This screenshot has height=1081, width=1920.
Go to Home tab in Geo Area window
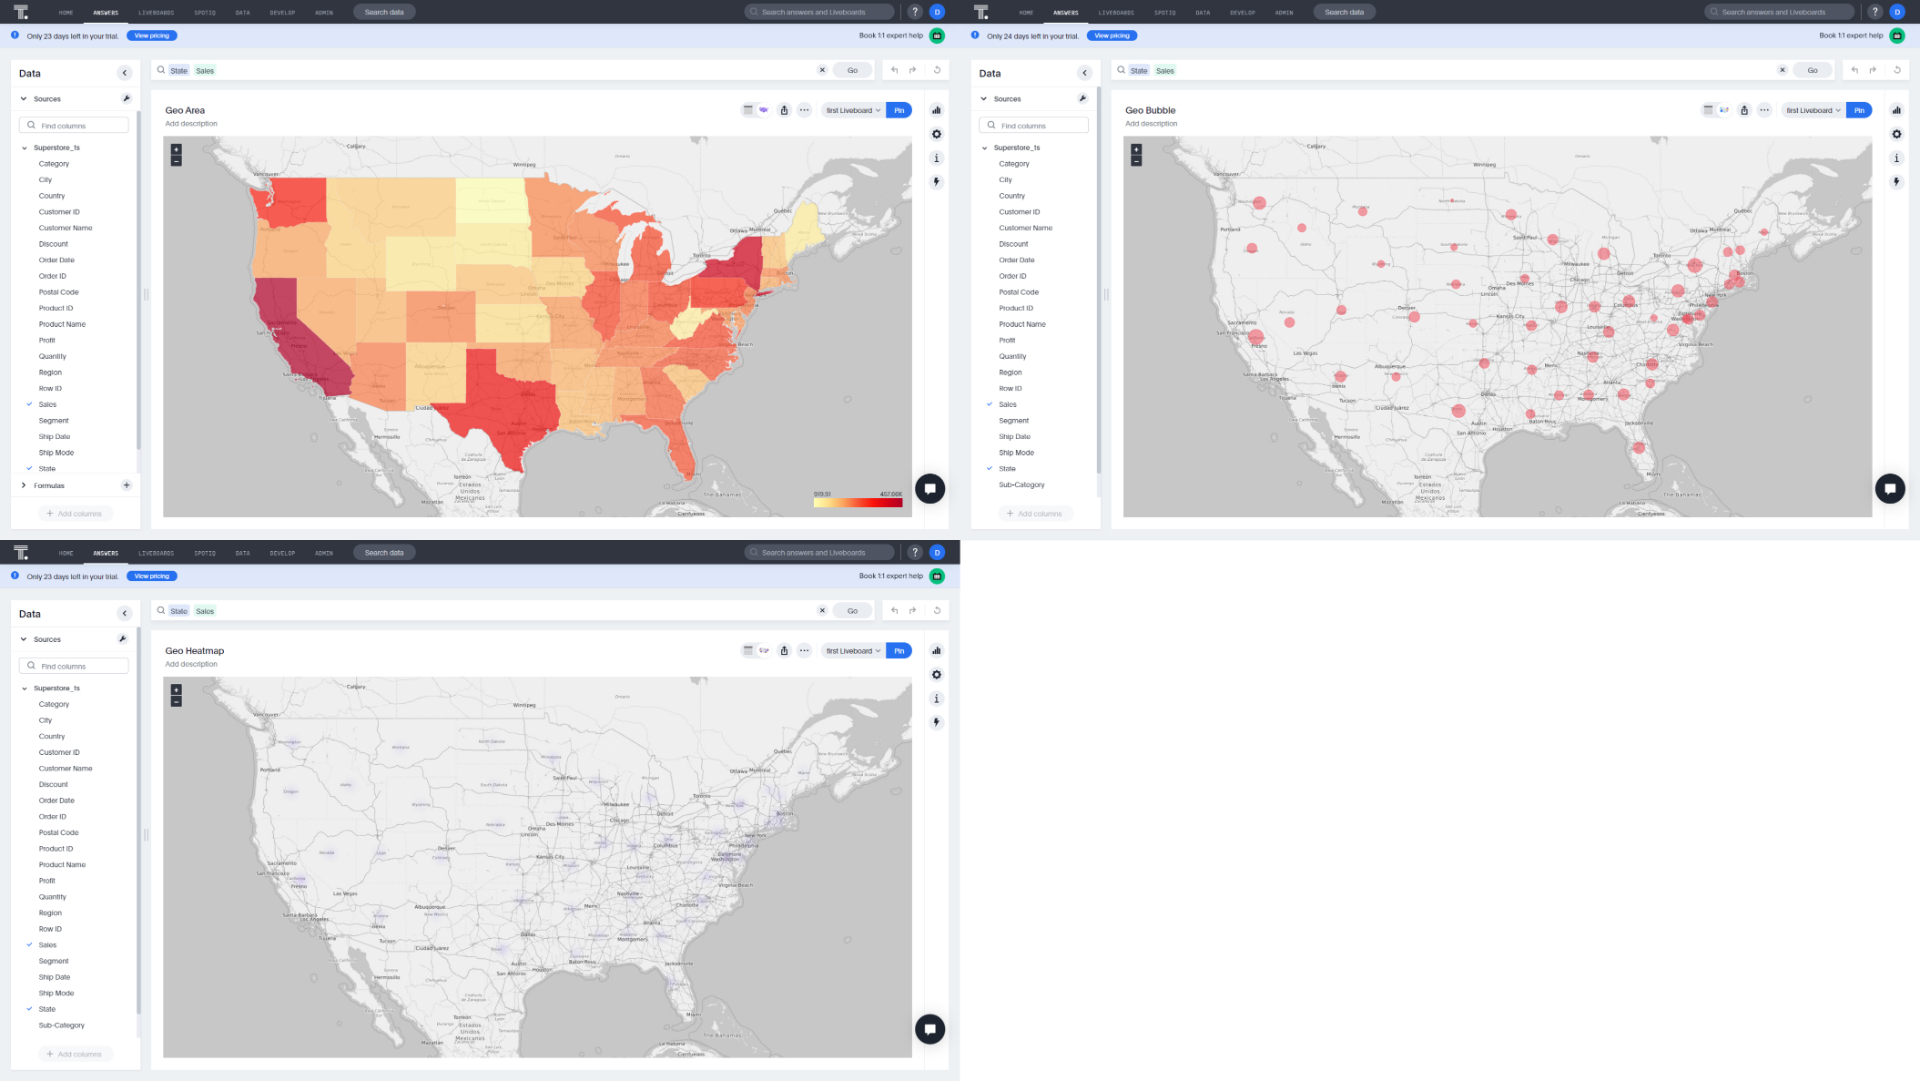coord(66,12)
